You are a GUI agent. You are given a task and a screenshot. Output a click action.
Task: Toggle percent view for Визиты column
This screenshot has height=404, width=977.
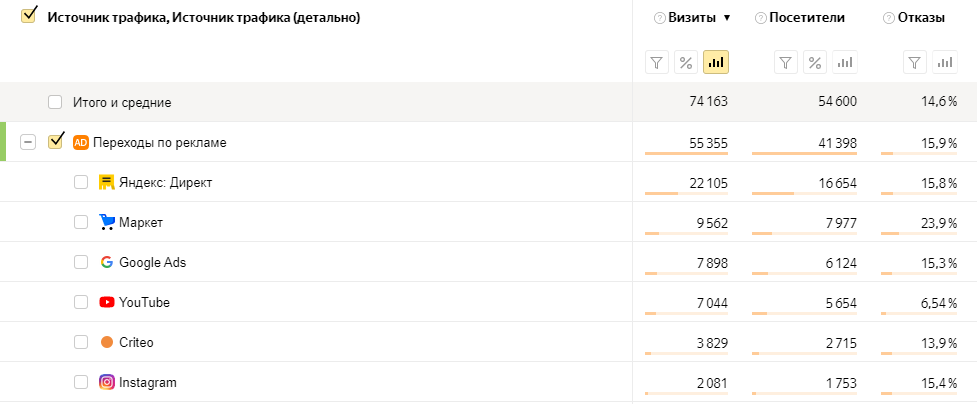coord(686,63)
